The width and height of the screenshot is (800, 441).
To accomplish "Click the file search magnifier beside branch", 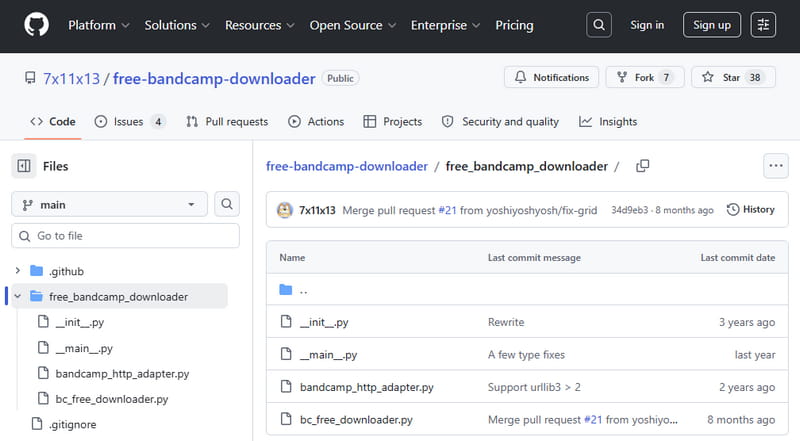I will [227, 204].
